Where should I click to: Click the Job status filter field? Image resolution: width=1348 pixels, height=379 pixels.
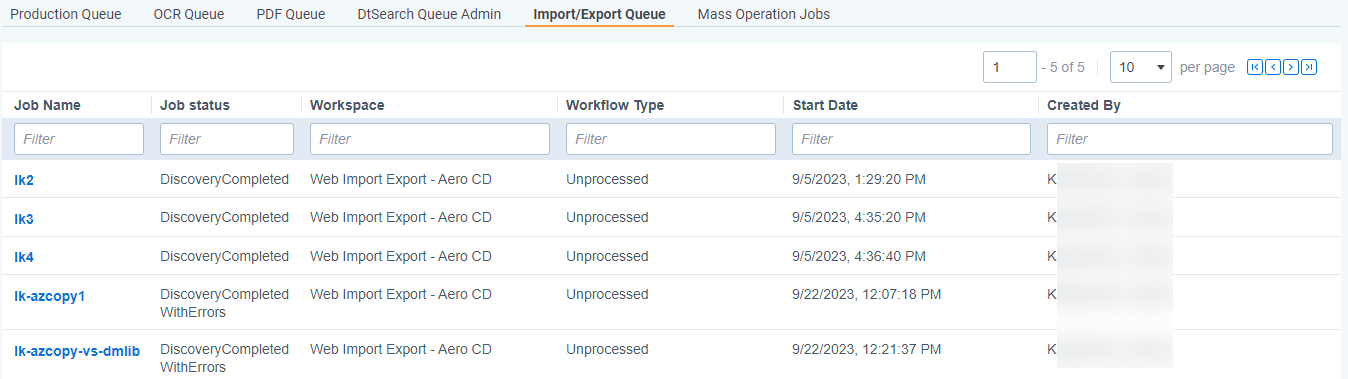(x=227, y=139)
